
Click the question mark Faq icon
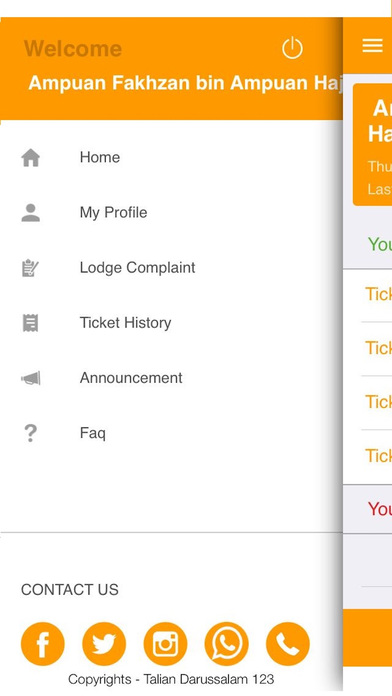[x=30, y=433]
